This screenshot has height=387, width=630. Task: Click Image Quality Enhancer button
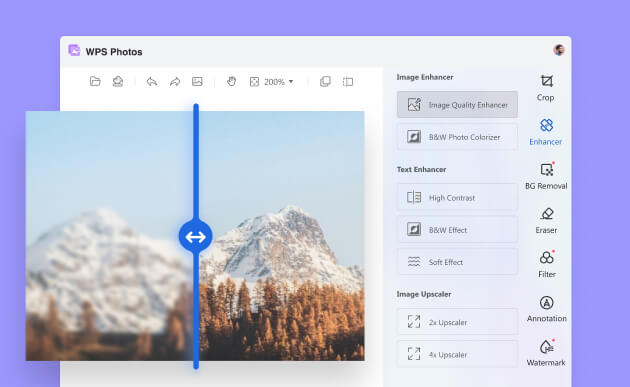pyautogui.click(x=457, y=104)
